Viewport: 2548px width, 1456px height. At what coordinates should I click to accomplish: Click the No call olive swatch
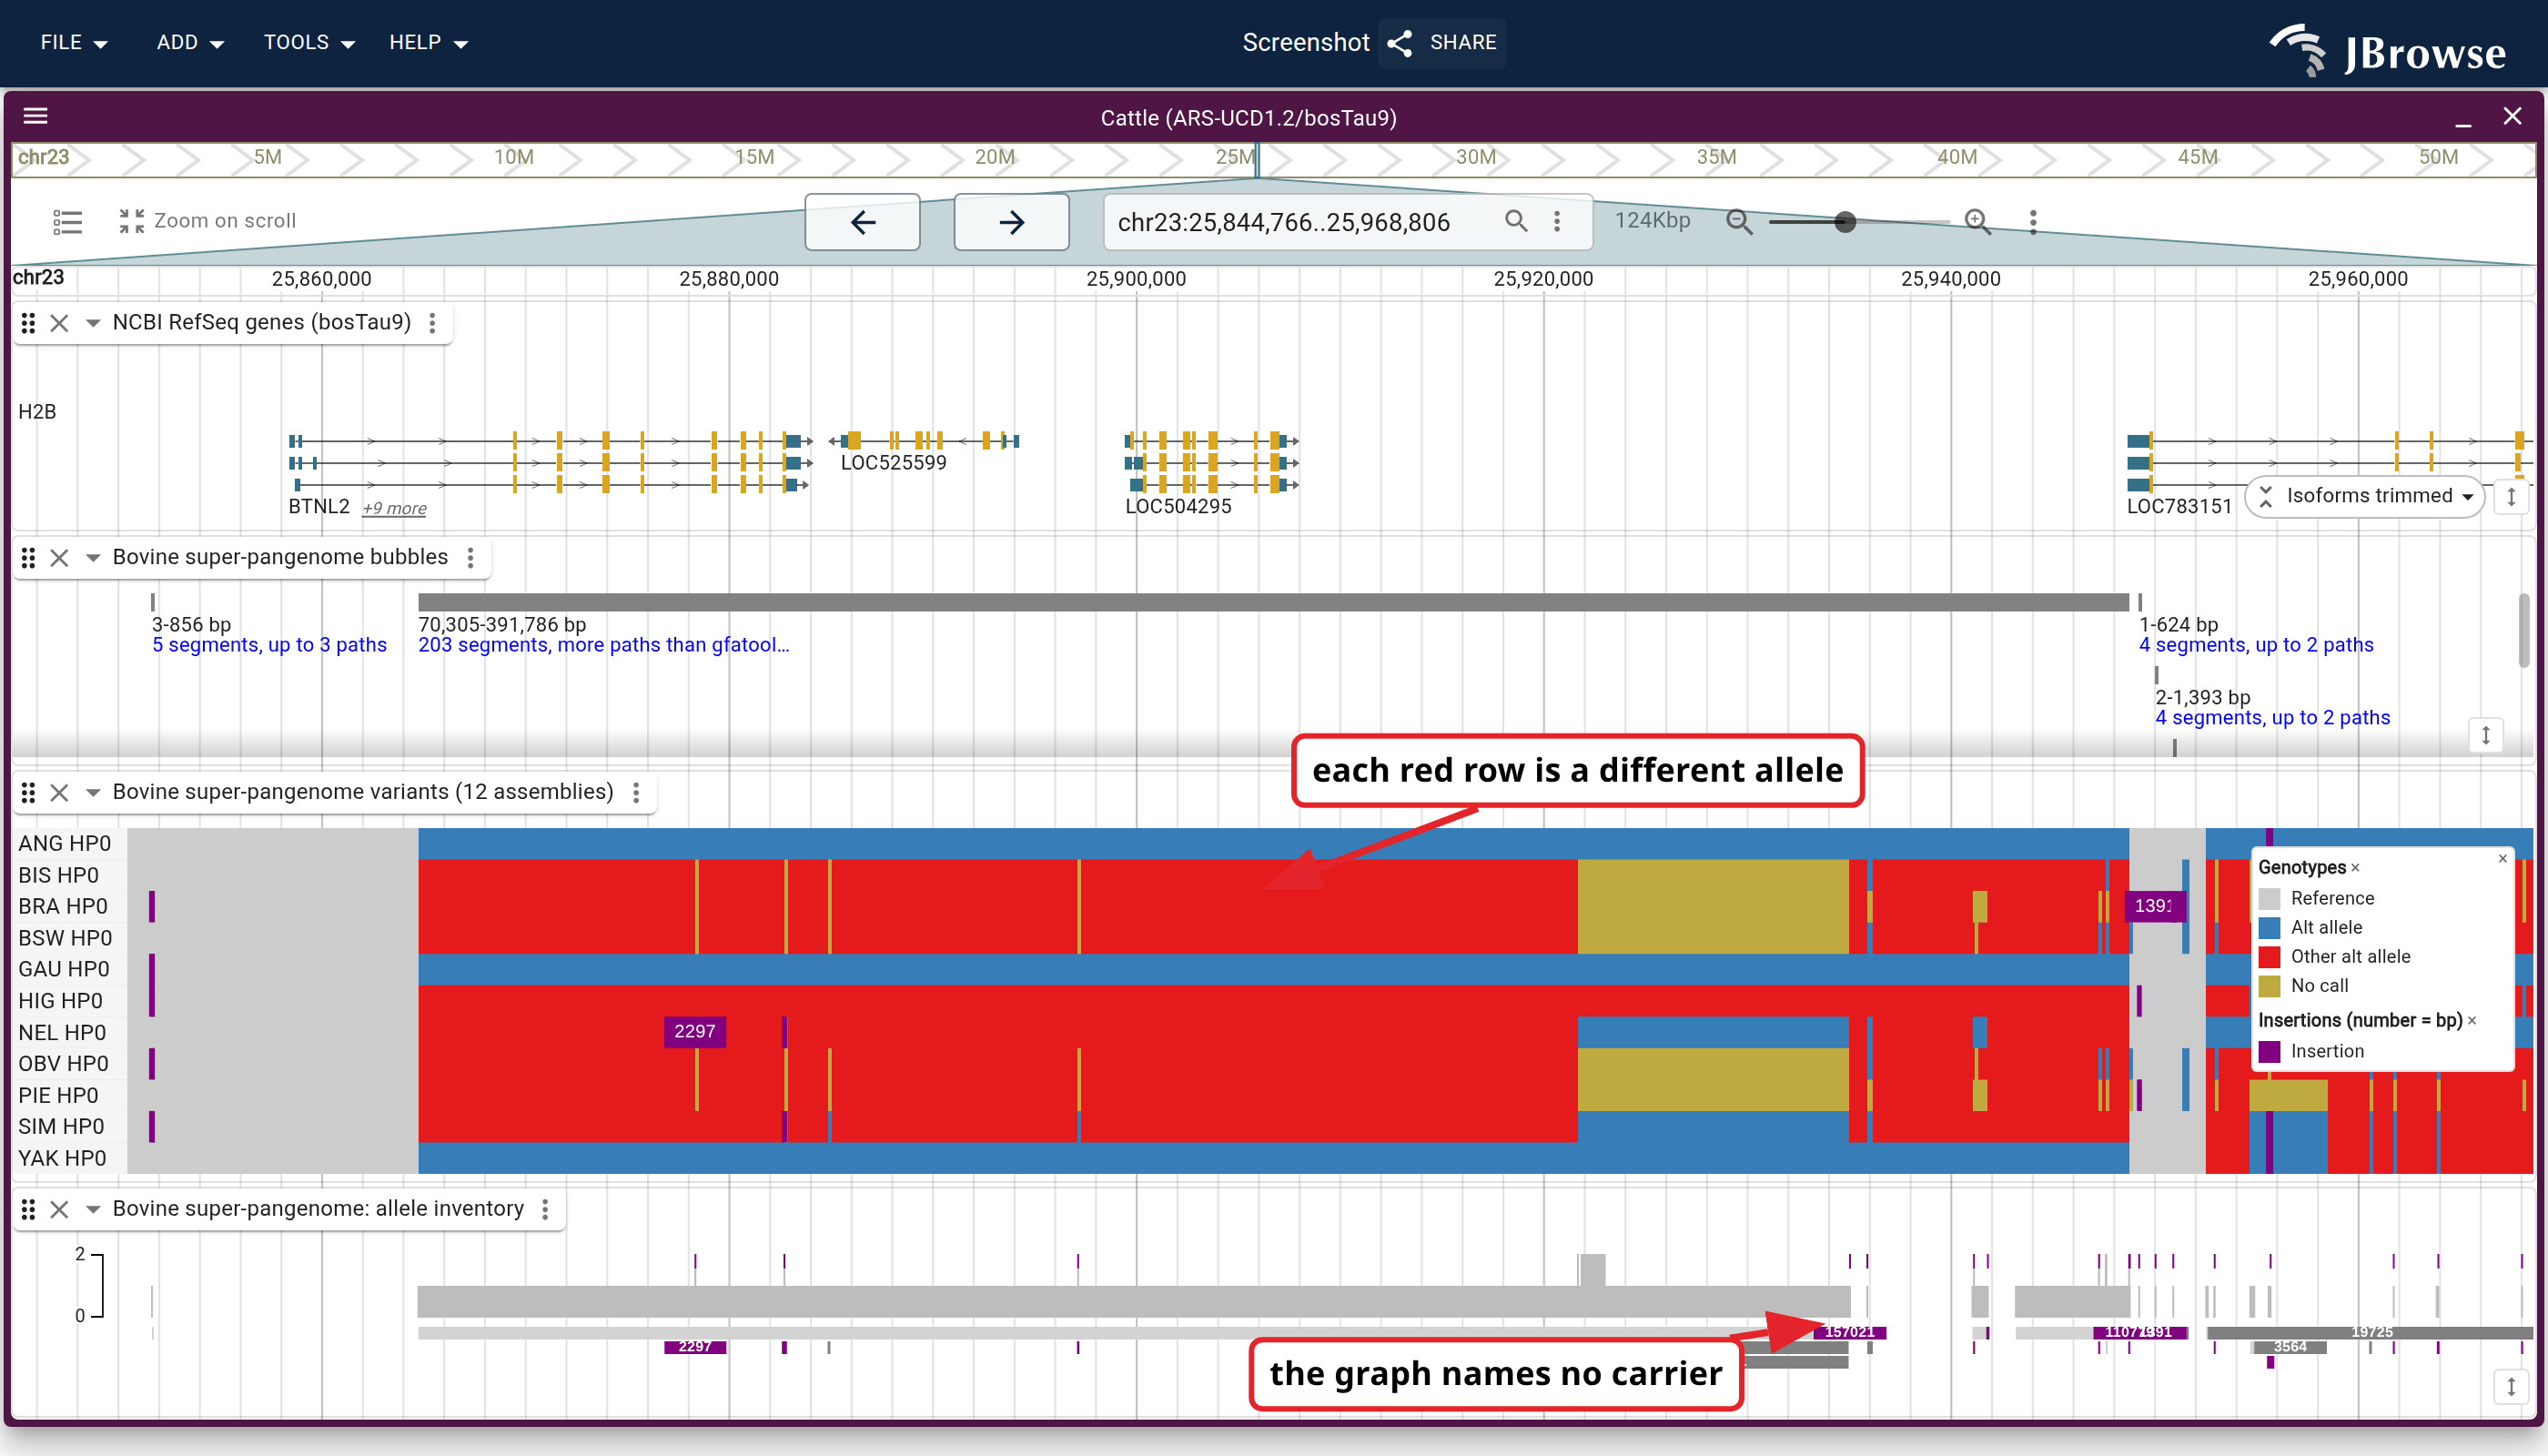2270,986
